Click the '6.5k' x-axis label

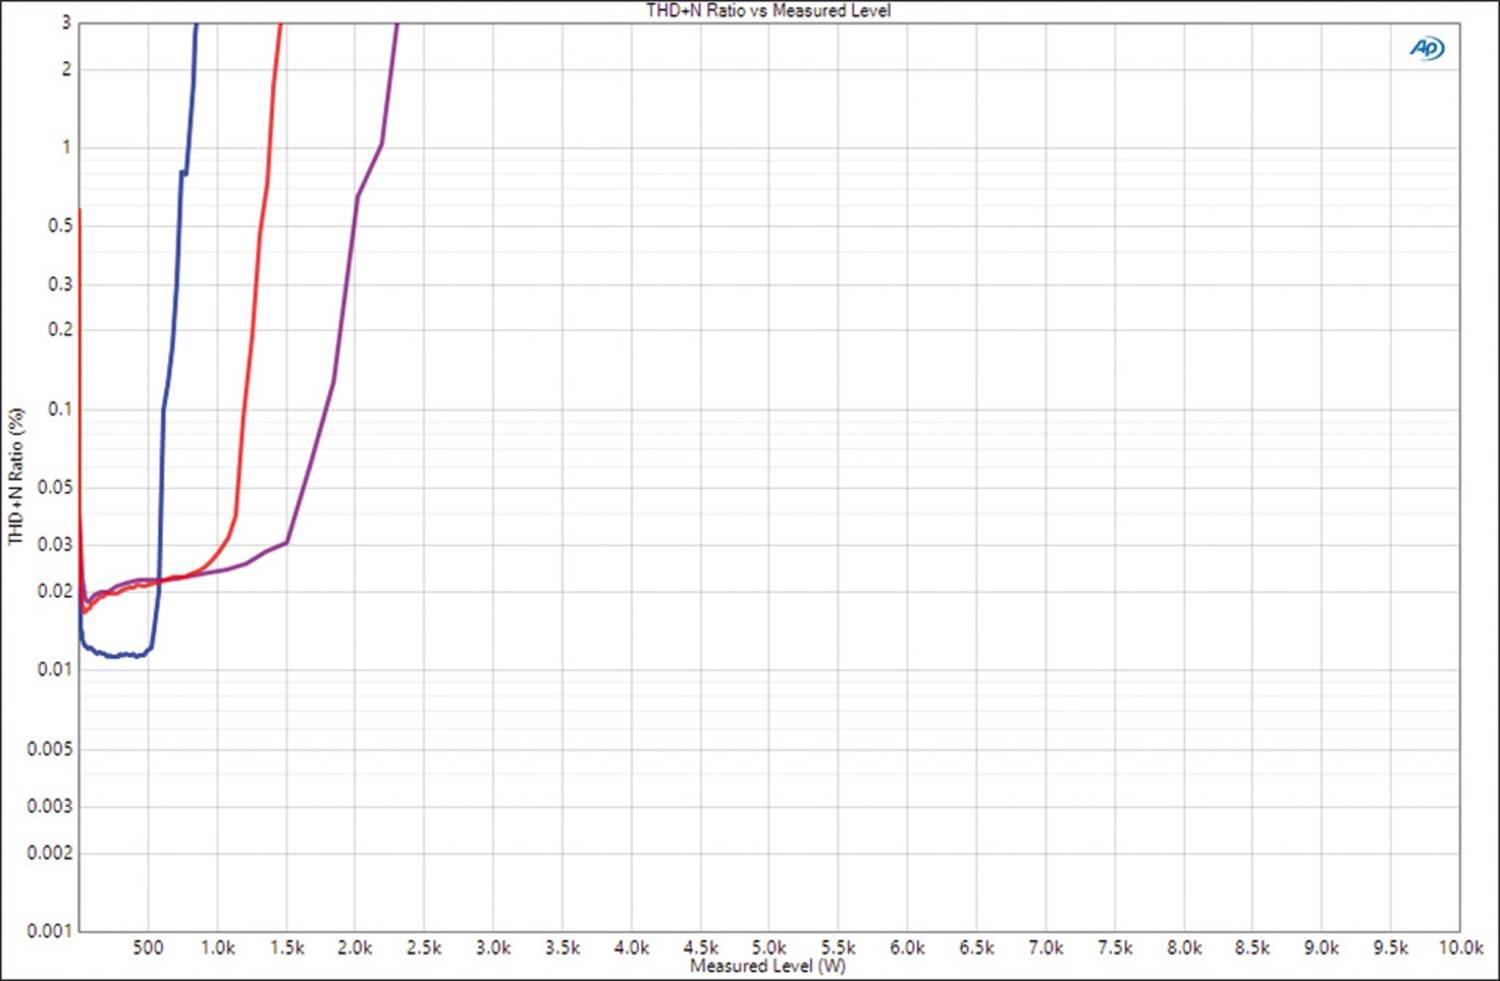click(976, 947)
